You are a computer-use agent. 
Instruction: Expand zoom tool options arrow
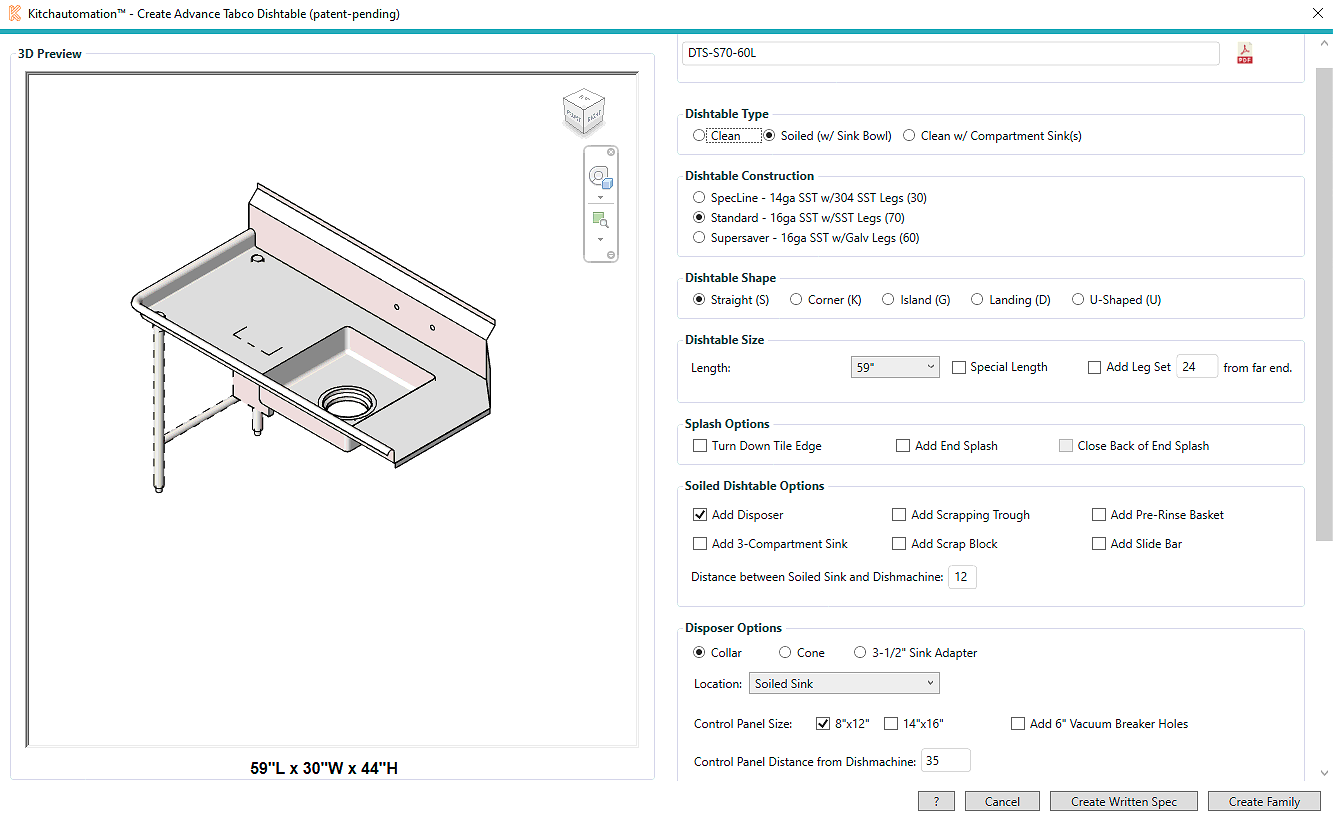[x=600, y=240]
